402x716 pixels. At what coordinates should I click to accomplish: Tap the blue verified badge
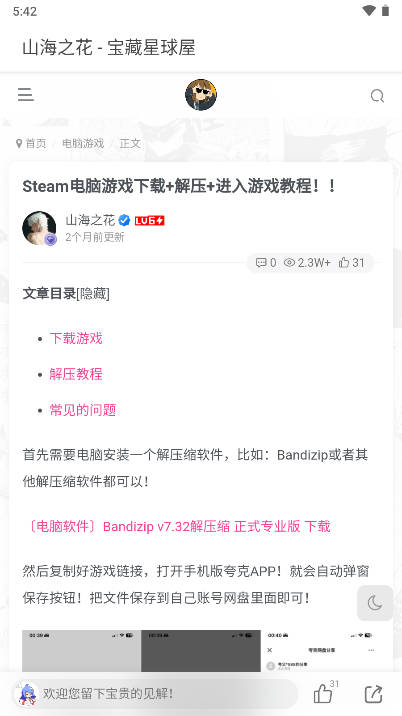coord(124,221)
